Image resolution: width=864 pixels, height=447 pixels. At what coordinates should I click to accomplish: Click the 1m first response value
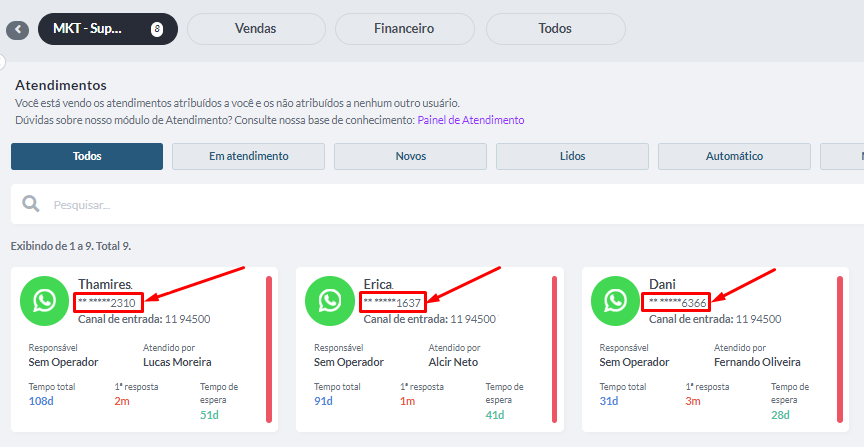[407, 401]
